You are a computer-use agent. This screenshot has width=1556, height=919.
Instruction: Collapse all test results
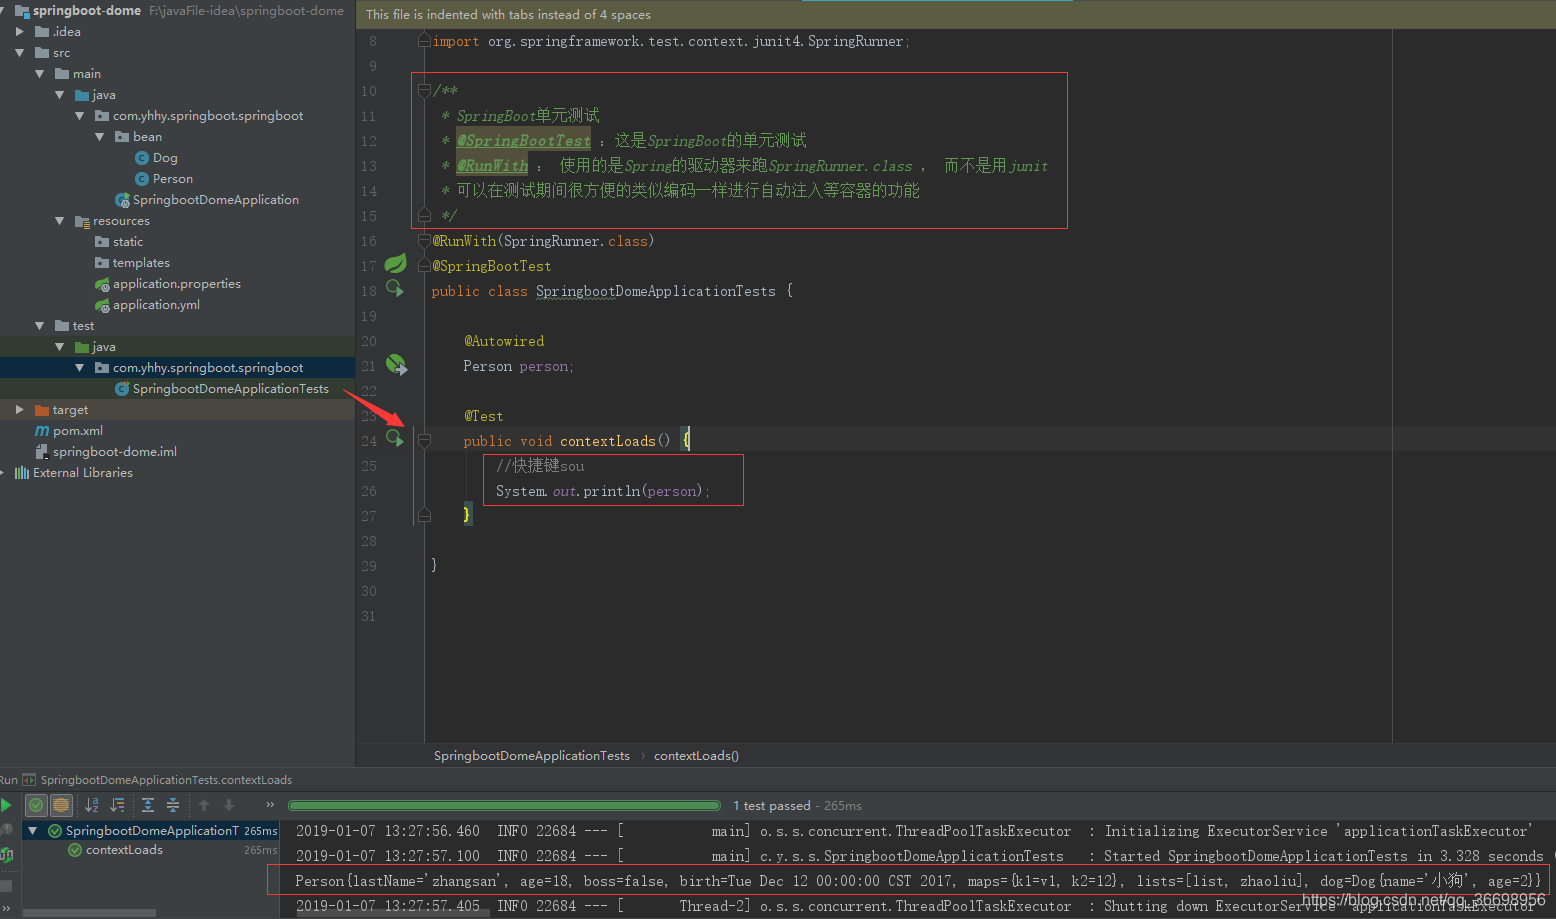click(173, 805)
